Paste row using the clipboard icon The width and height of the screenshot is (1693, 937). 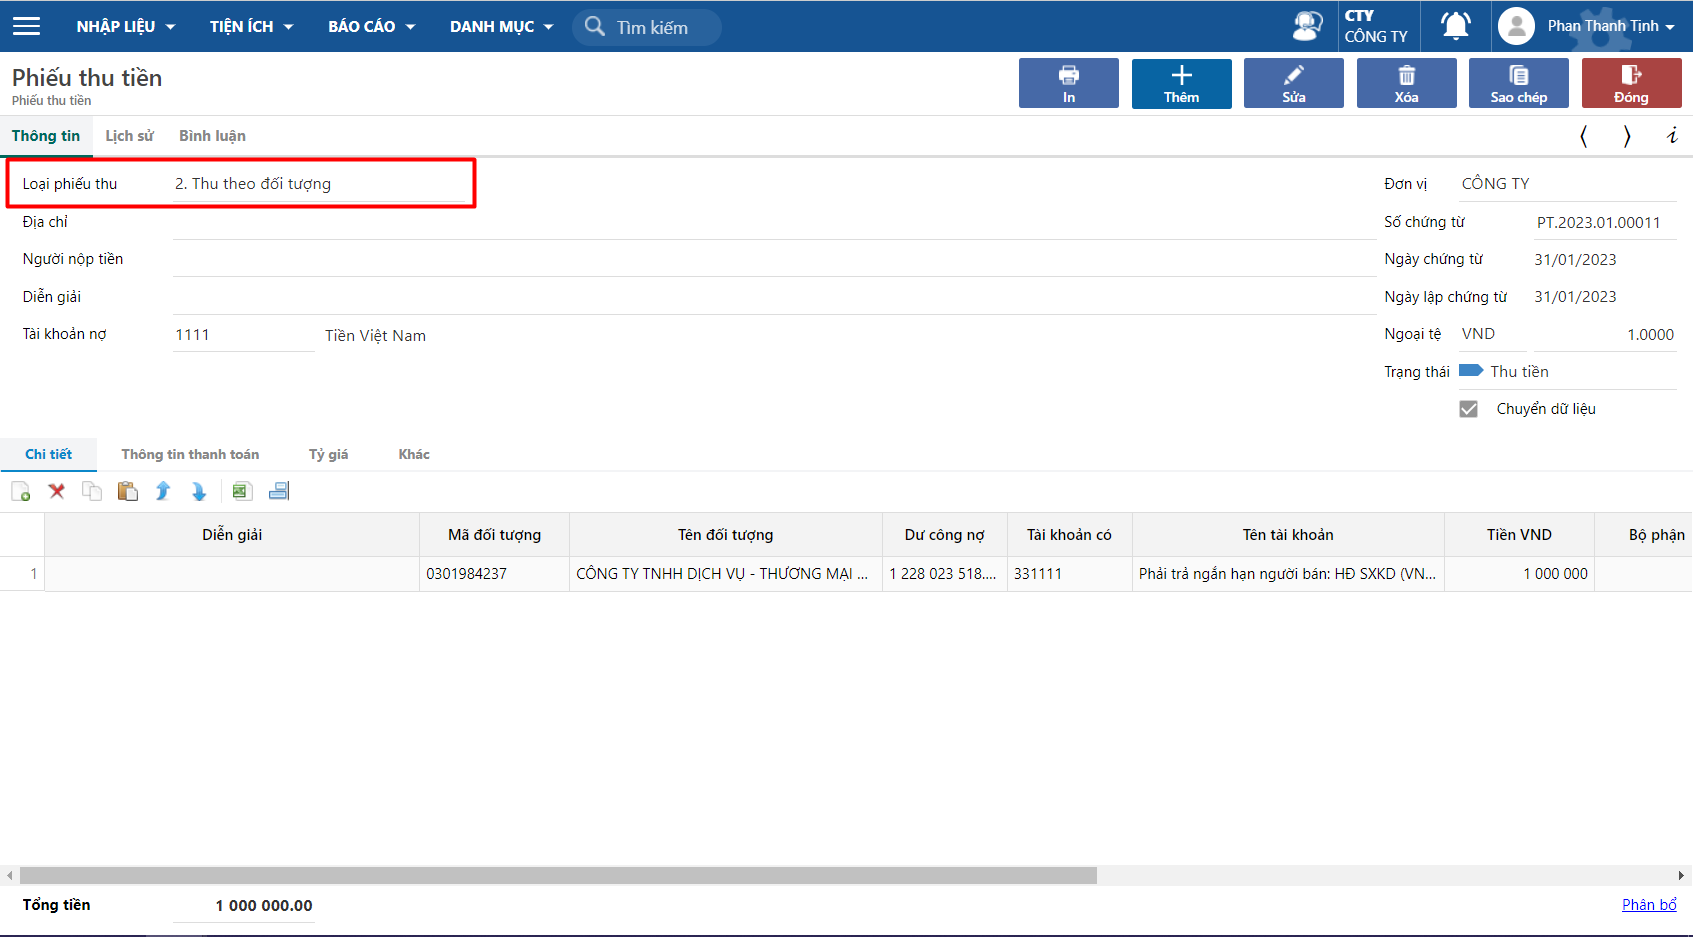[x=127, y=491]
